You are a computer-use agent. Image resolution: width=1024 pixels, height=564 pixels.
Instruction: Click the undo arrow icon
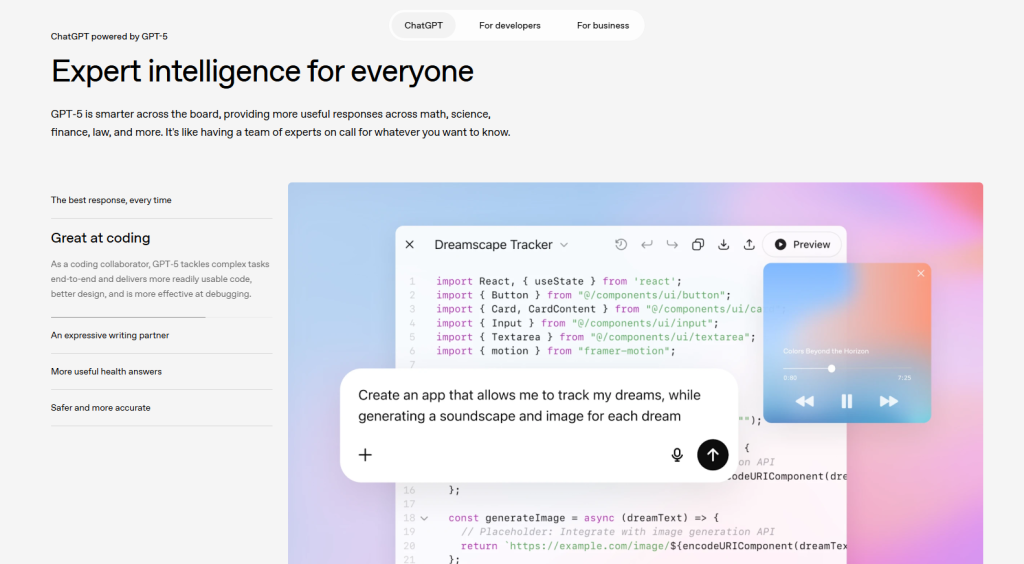pos(647,244)
